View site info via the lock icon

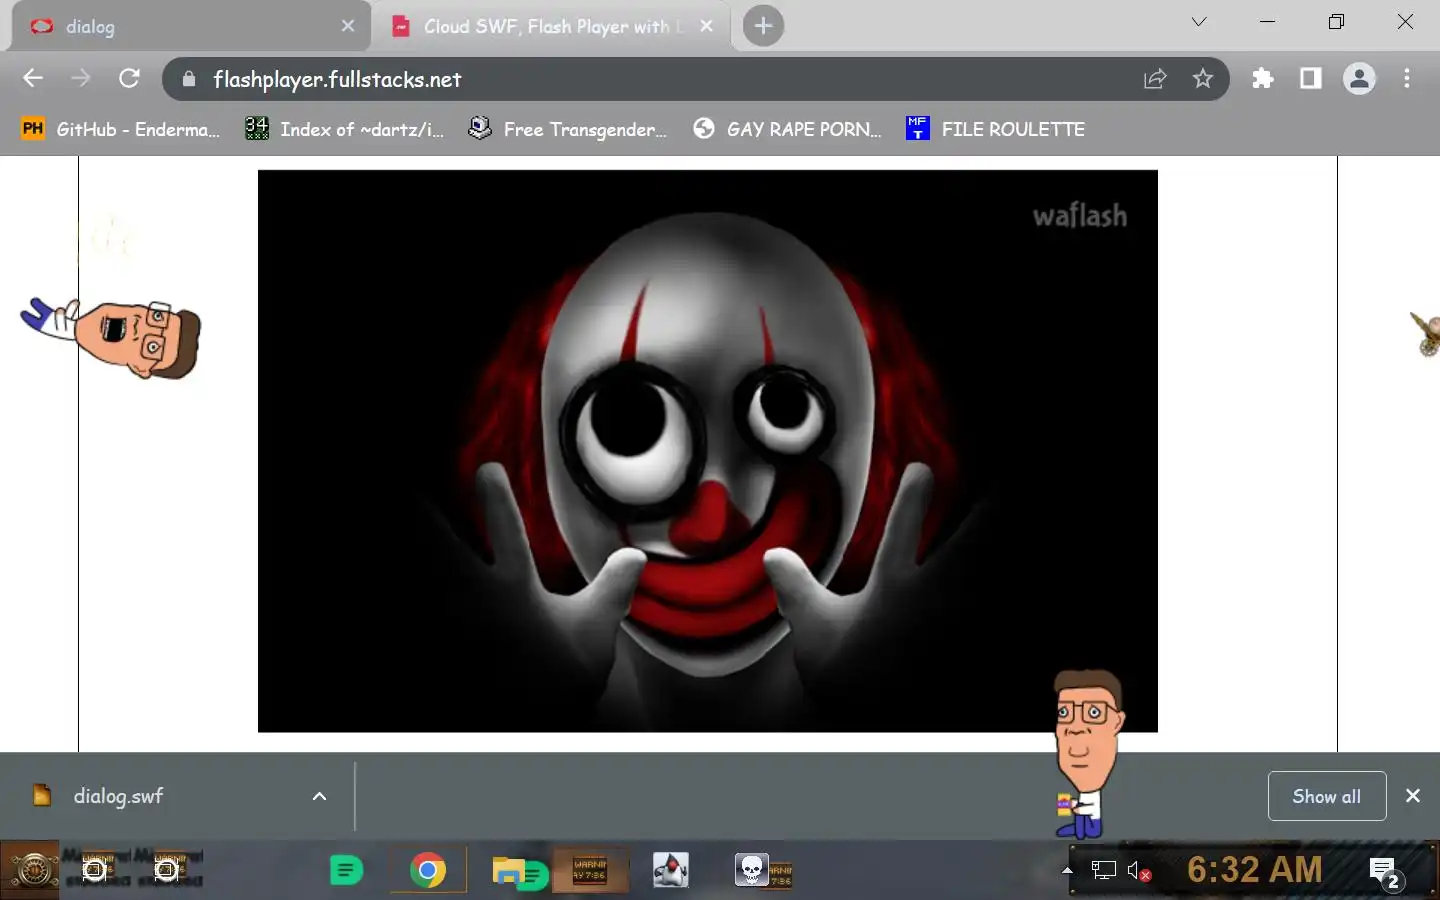pyautogui.click(x=188, y=79)
